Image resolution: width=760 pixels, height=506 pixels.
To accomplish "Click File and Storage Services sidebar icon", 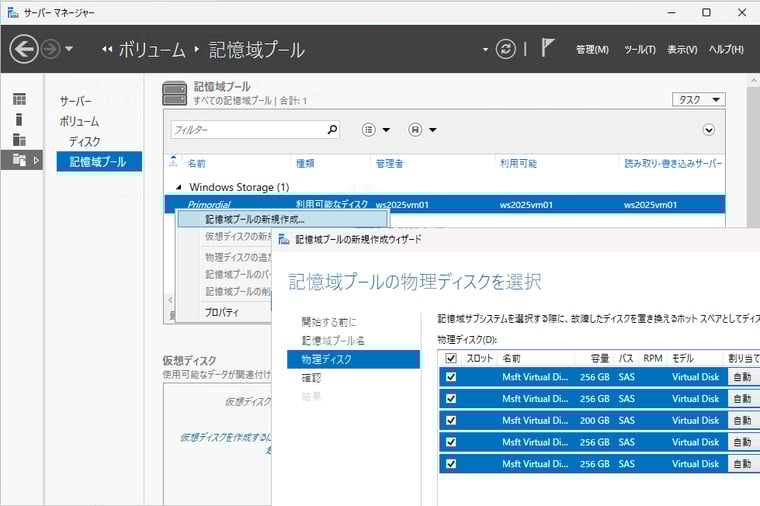I will [19, 160].
